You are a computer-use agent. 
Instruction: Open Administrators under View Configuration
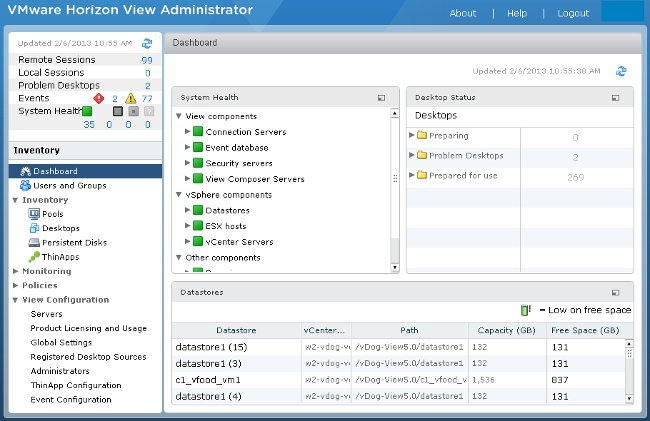tap(60, 371)
